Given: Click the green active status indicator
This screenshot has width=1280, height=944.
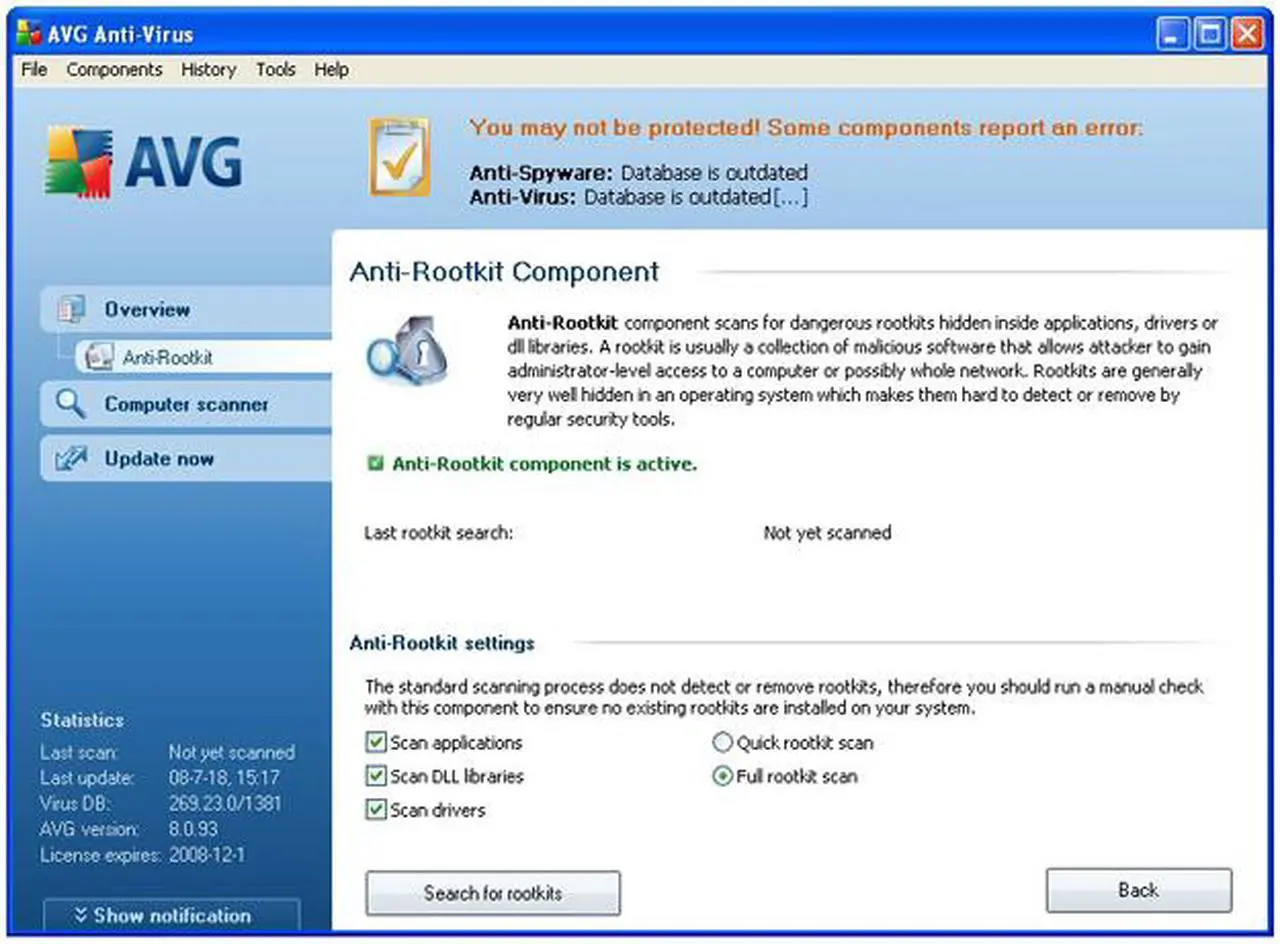Looking at the screenshot, I should [375, 464].
